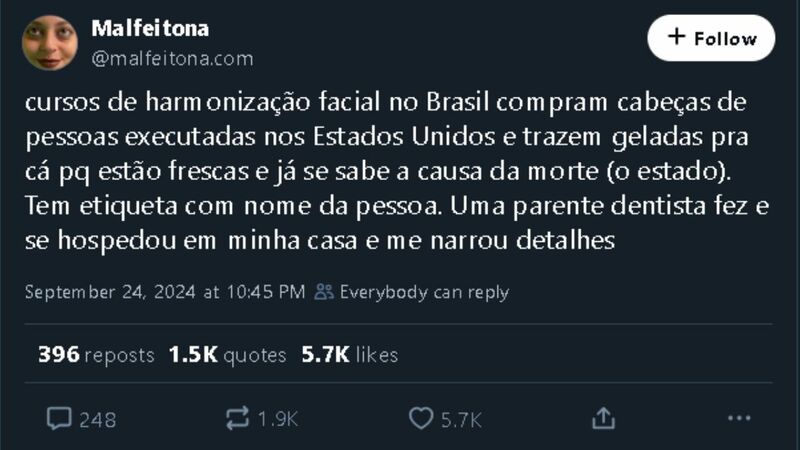800x450 pixels.
Task: View the 1.5K quotes list
Action: point(229,355)
